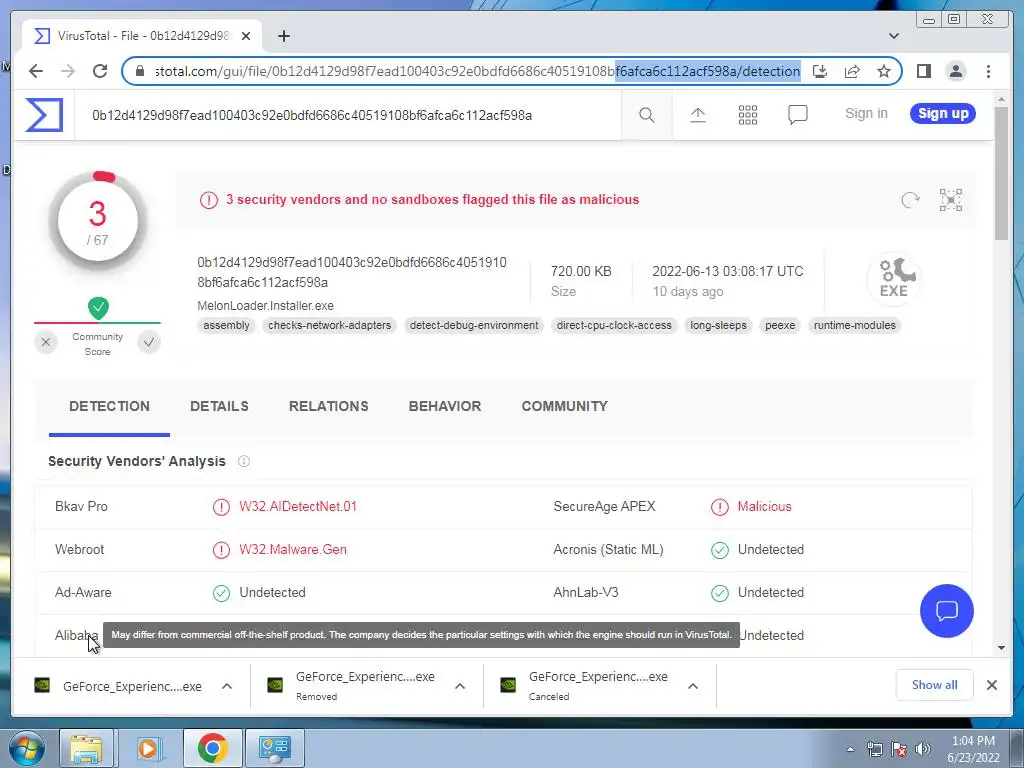Open the comments speech bubble icon
This screenshot has width=1024, height=768.
click(797, 115)
